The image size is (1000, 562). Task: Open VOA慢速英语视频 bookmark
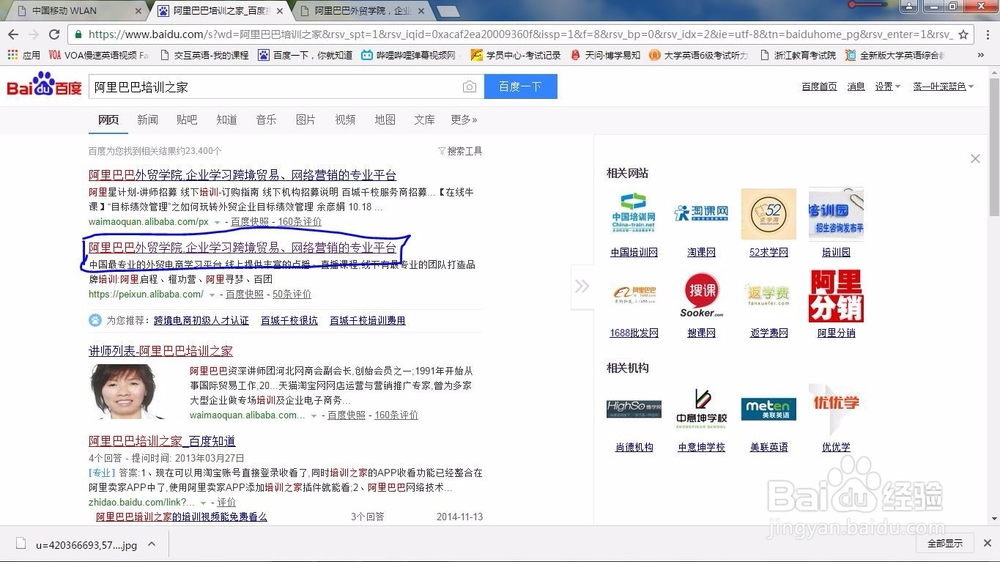point(99,55)
